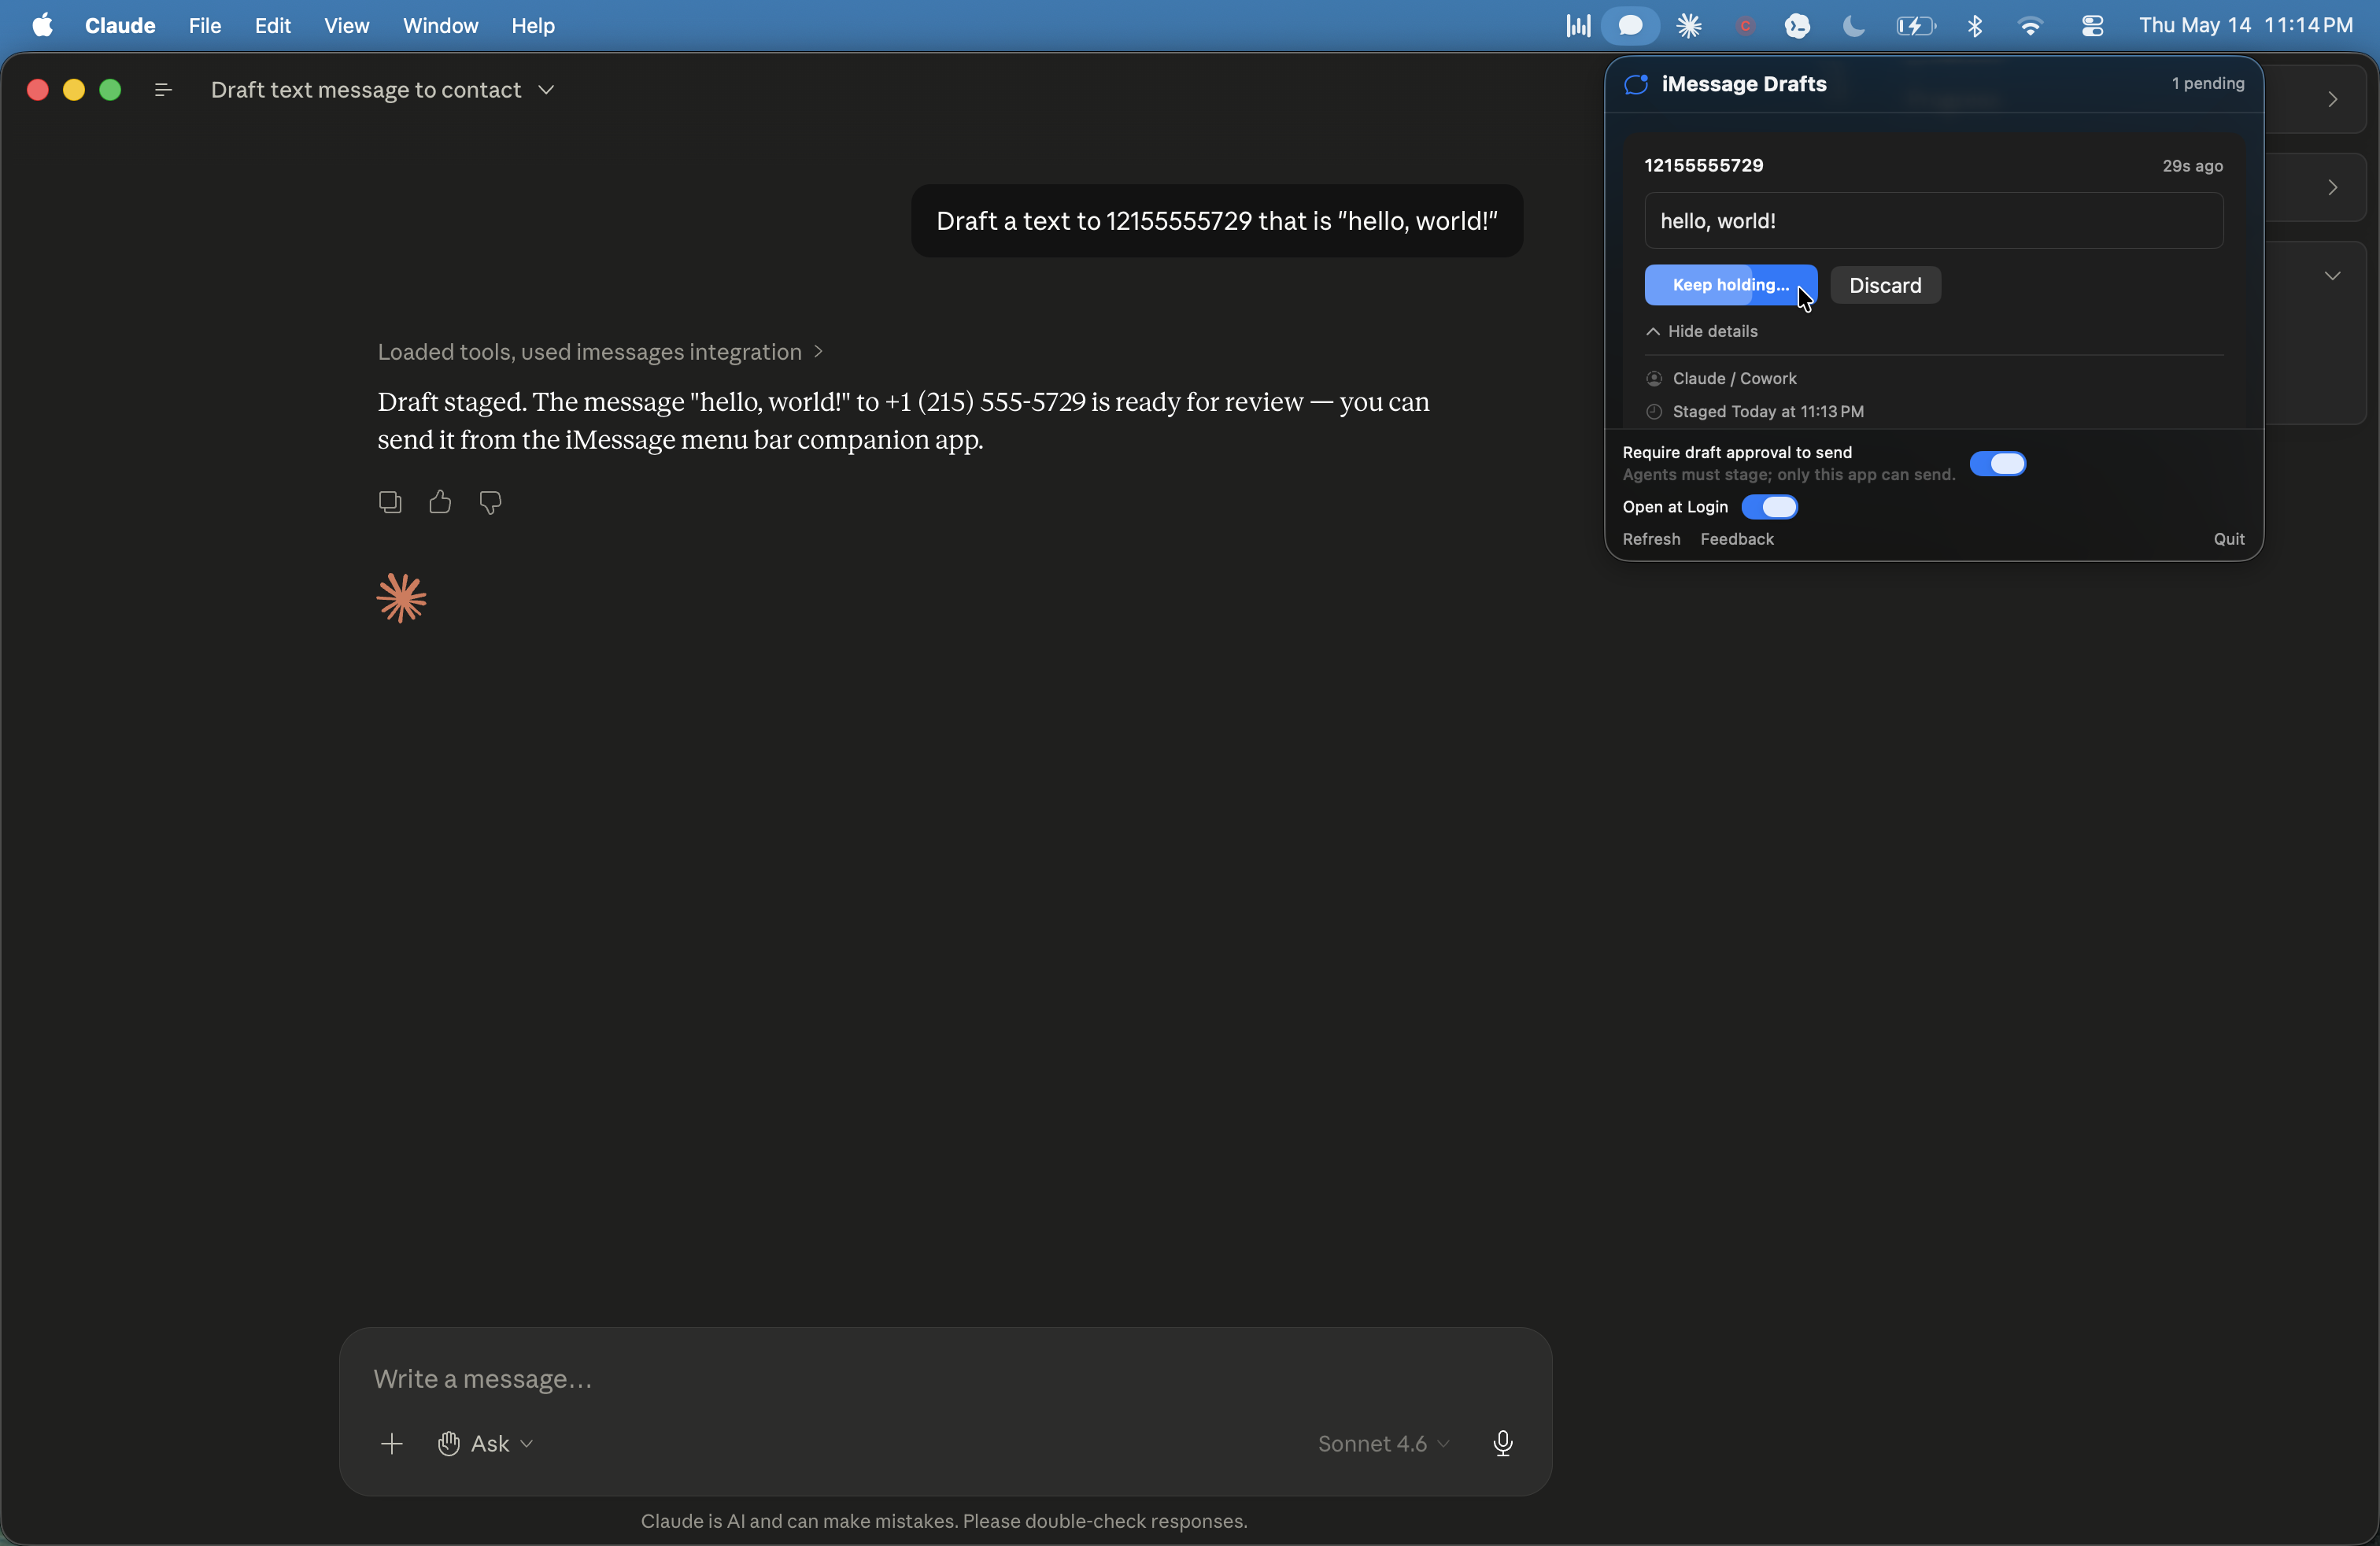Screen dimensions: 2380x1546
Task: Open the Ask mode dropdown
Action: [x=486, y=1443]
